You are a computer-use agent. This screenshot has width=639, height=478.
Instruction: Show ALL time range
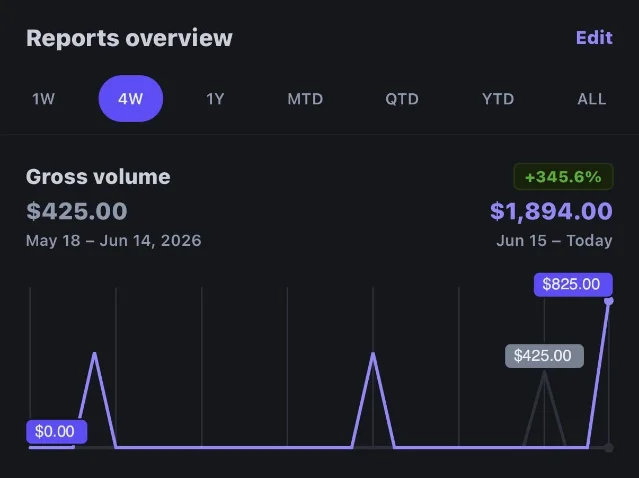click(592, 99)
